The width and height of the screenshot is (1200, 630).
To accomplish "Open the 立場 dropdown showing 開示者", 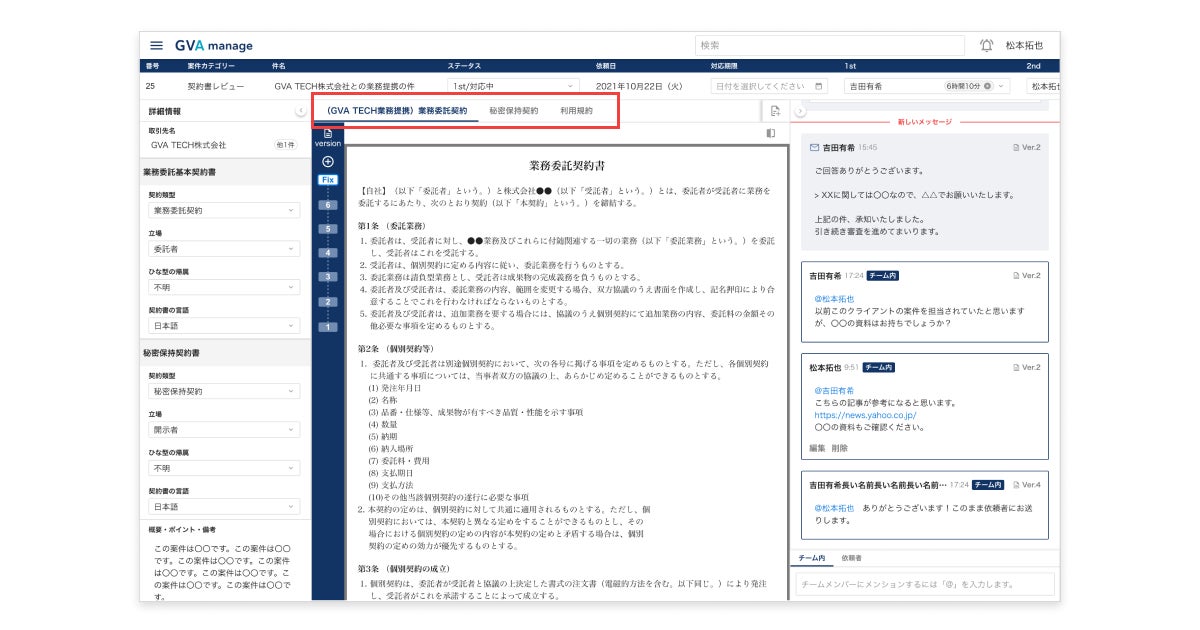I will click(224, 429).
